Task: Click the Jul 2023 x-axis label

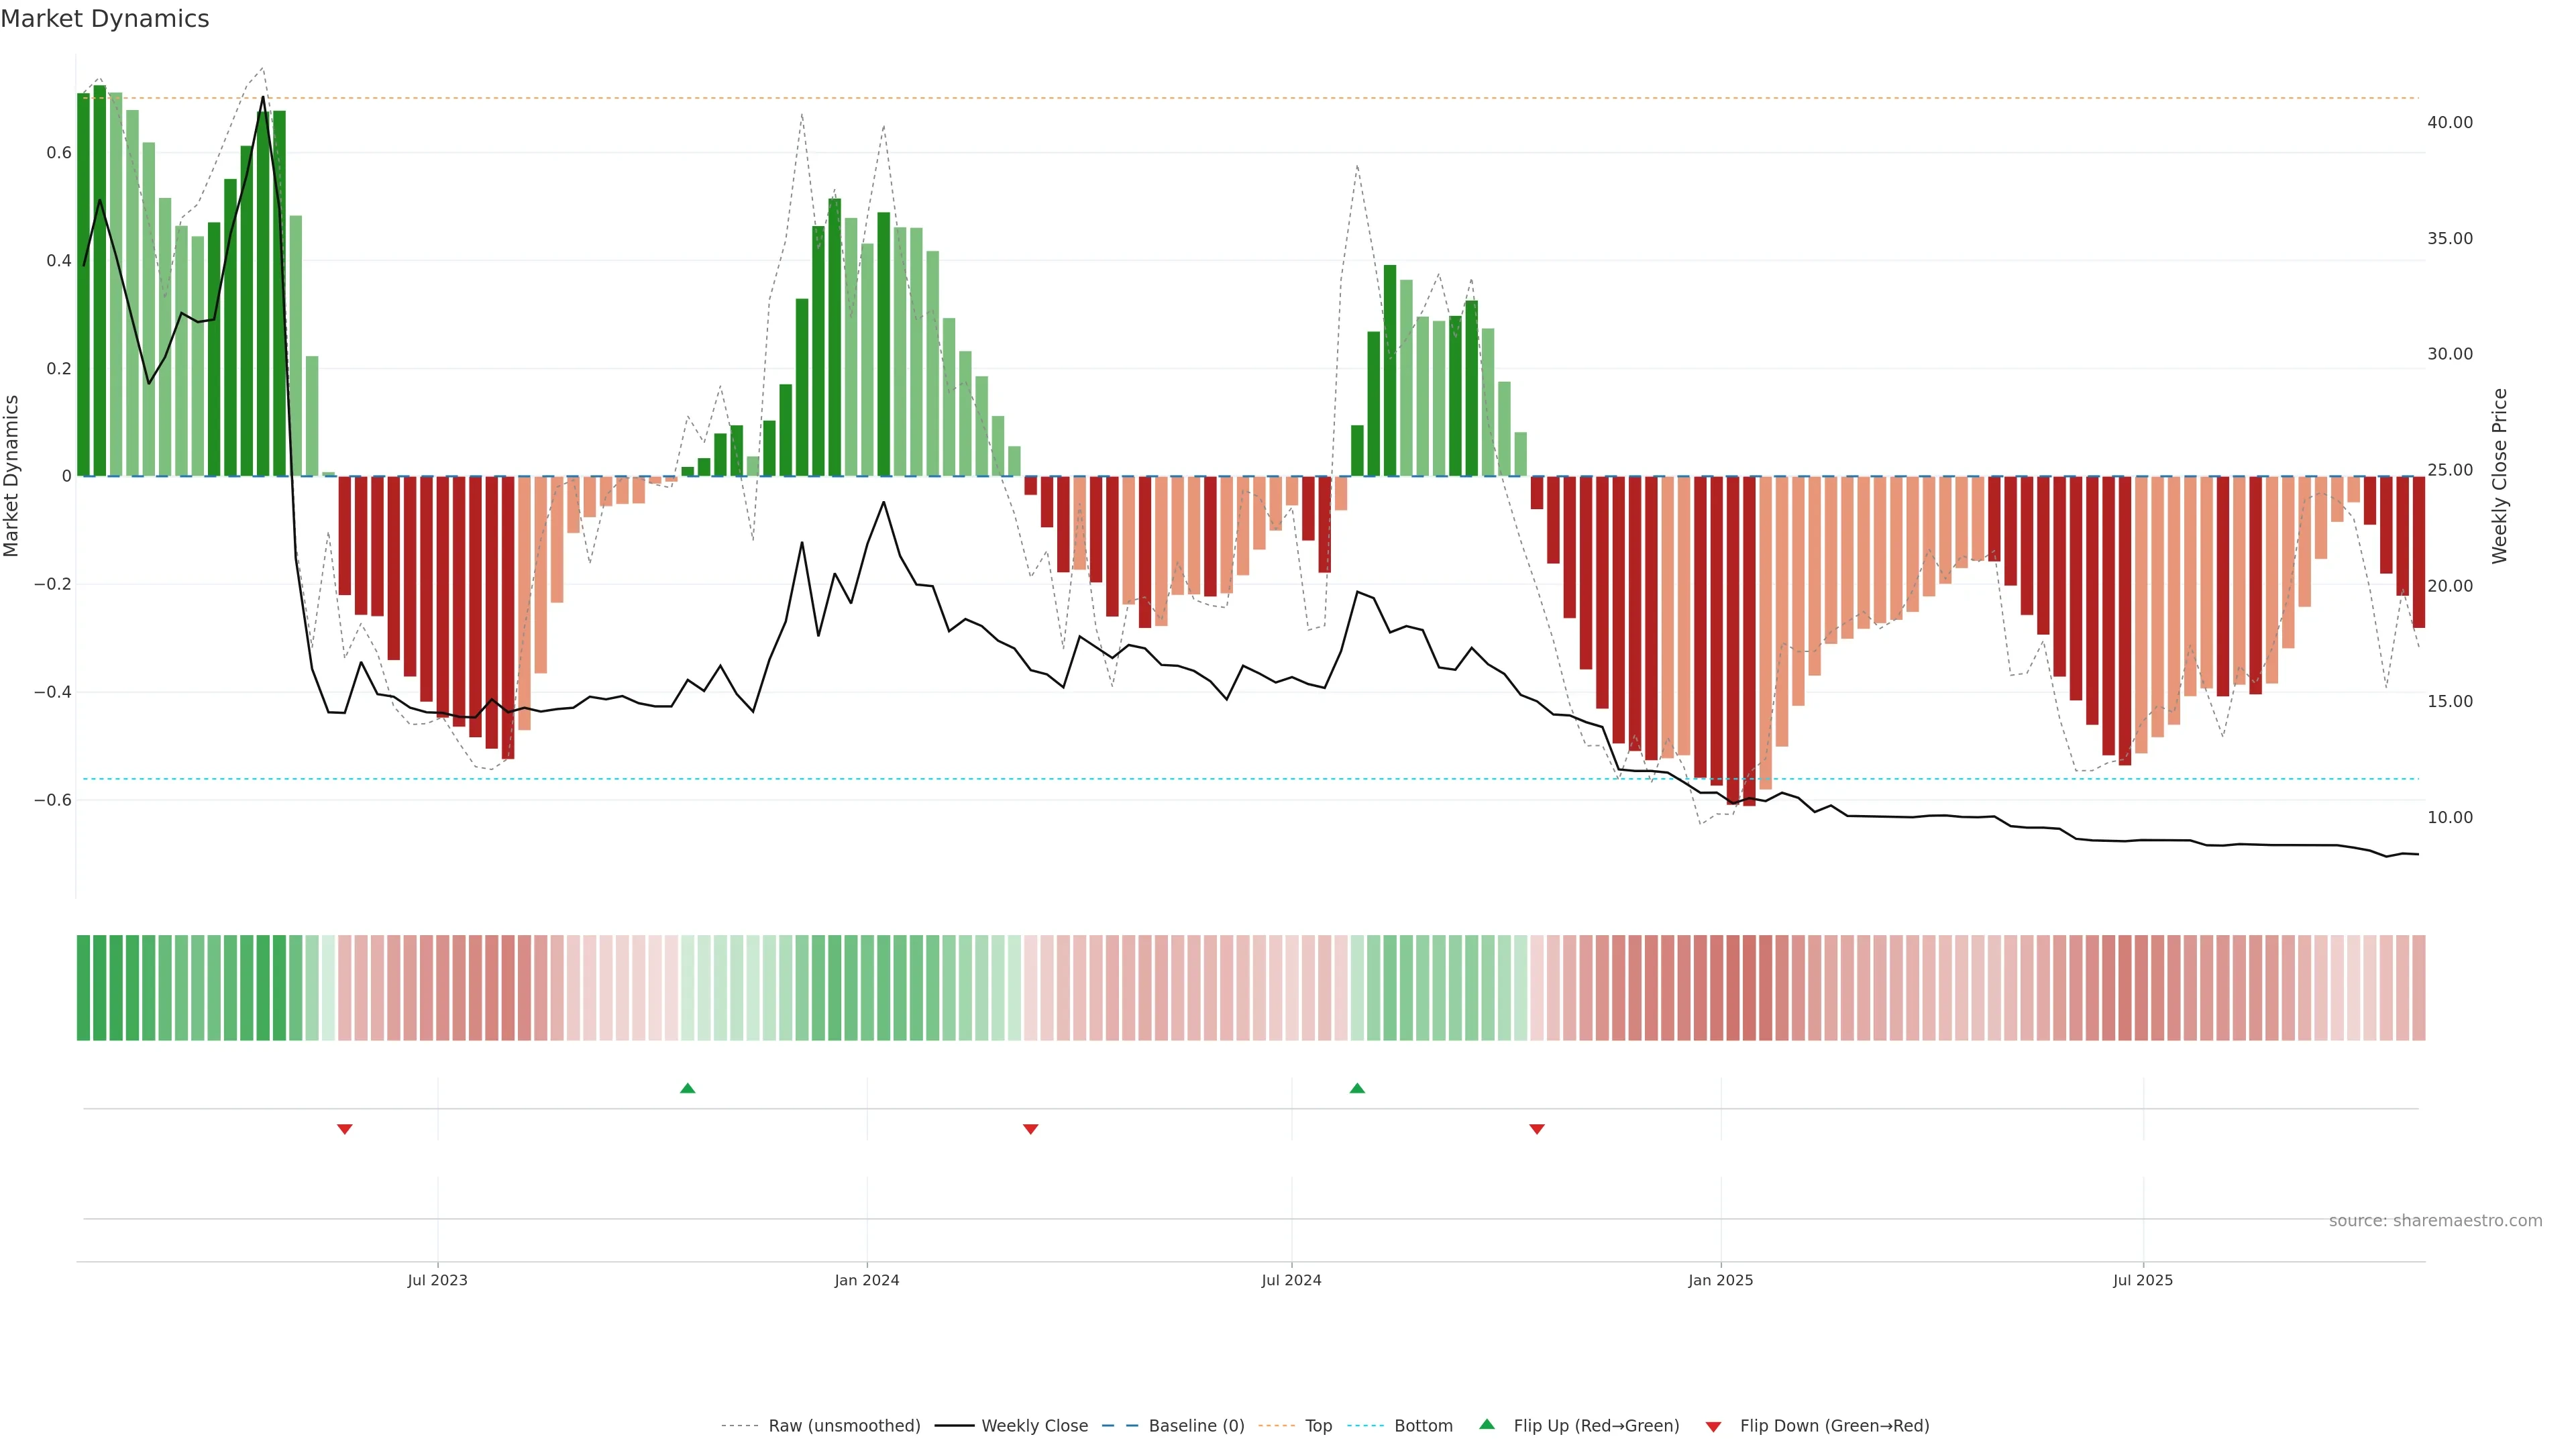Action: coord(437,1280)
